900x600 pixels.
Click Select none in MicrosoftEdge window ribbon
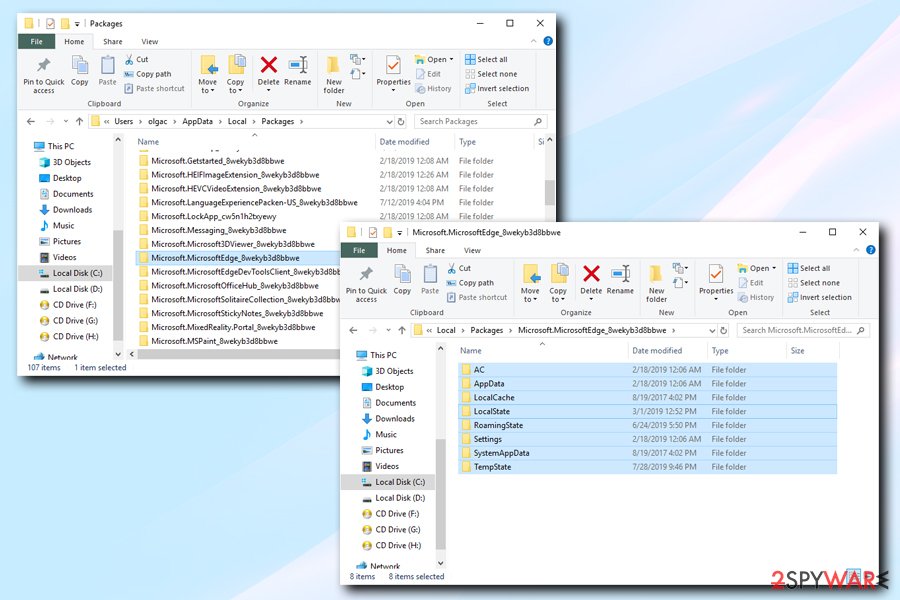pos(813,283)
